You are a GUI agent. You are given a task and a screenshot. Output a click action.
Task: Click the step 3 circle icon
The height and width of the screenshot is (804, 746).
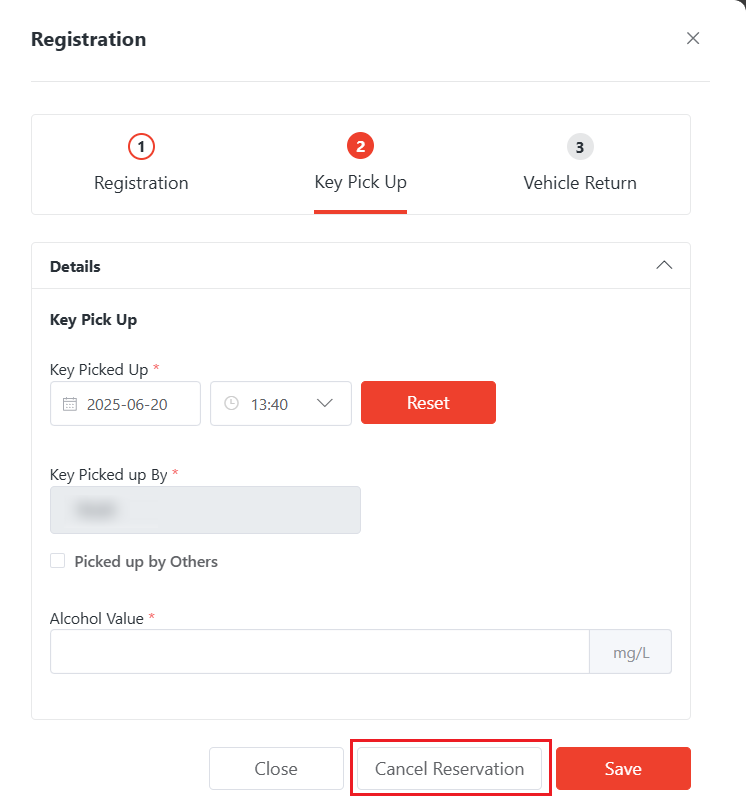pos(579,147)
